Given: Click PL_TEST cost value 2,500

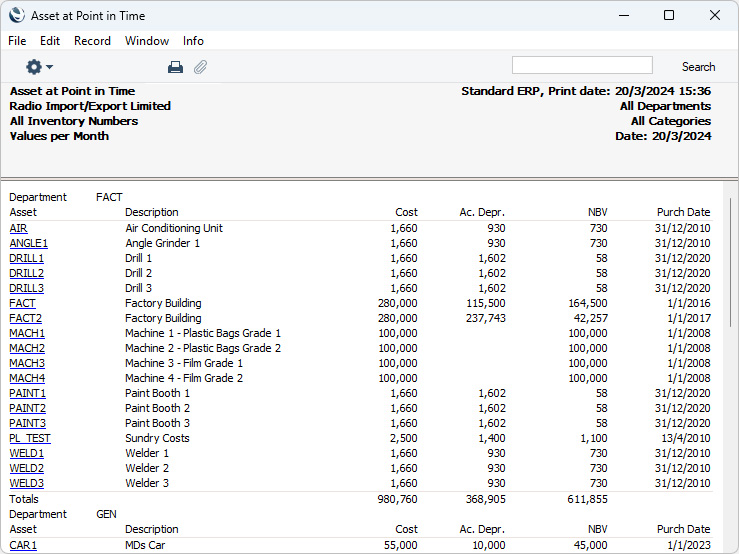Looking at the screenshot, I should (x=403, y=438).
